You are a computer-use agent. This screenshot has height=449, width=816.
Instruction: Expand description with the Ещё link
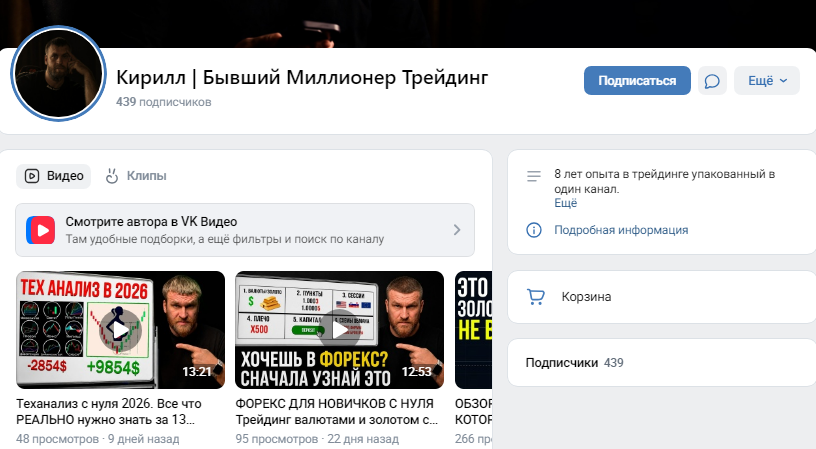[565, 203]
